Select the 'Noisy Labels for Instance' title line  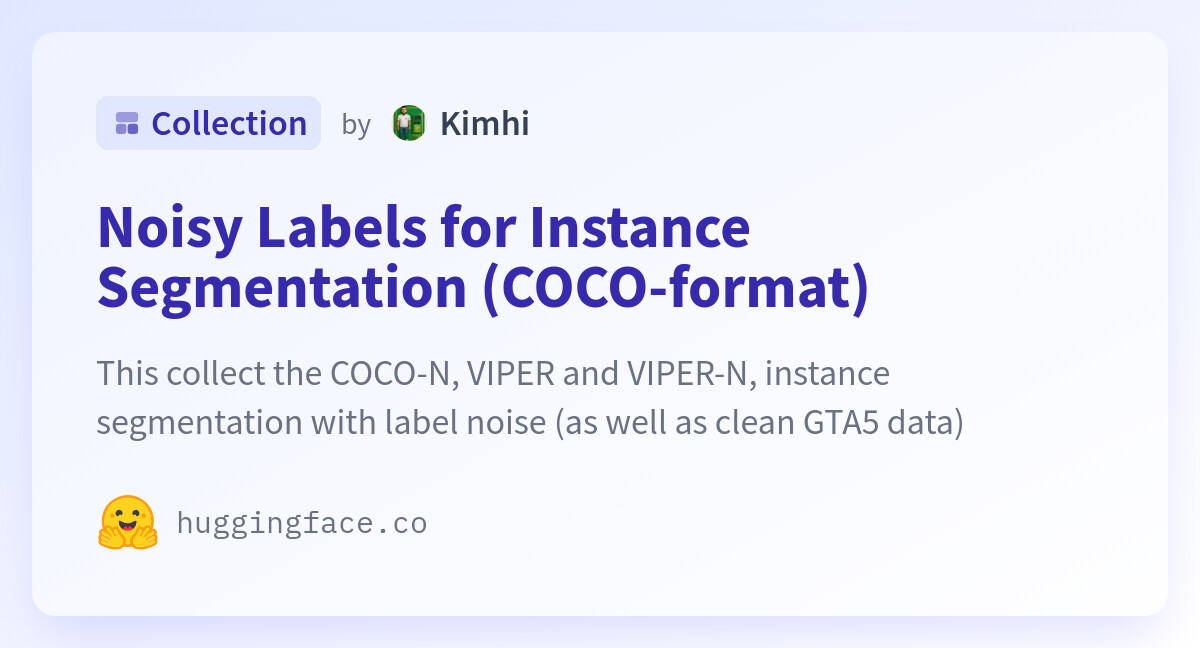(423, 227)
